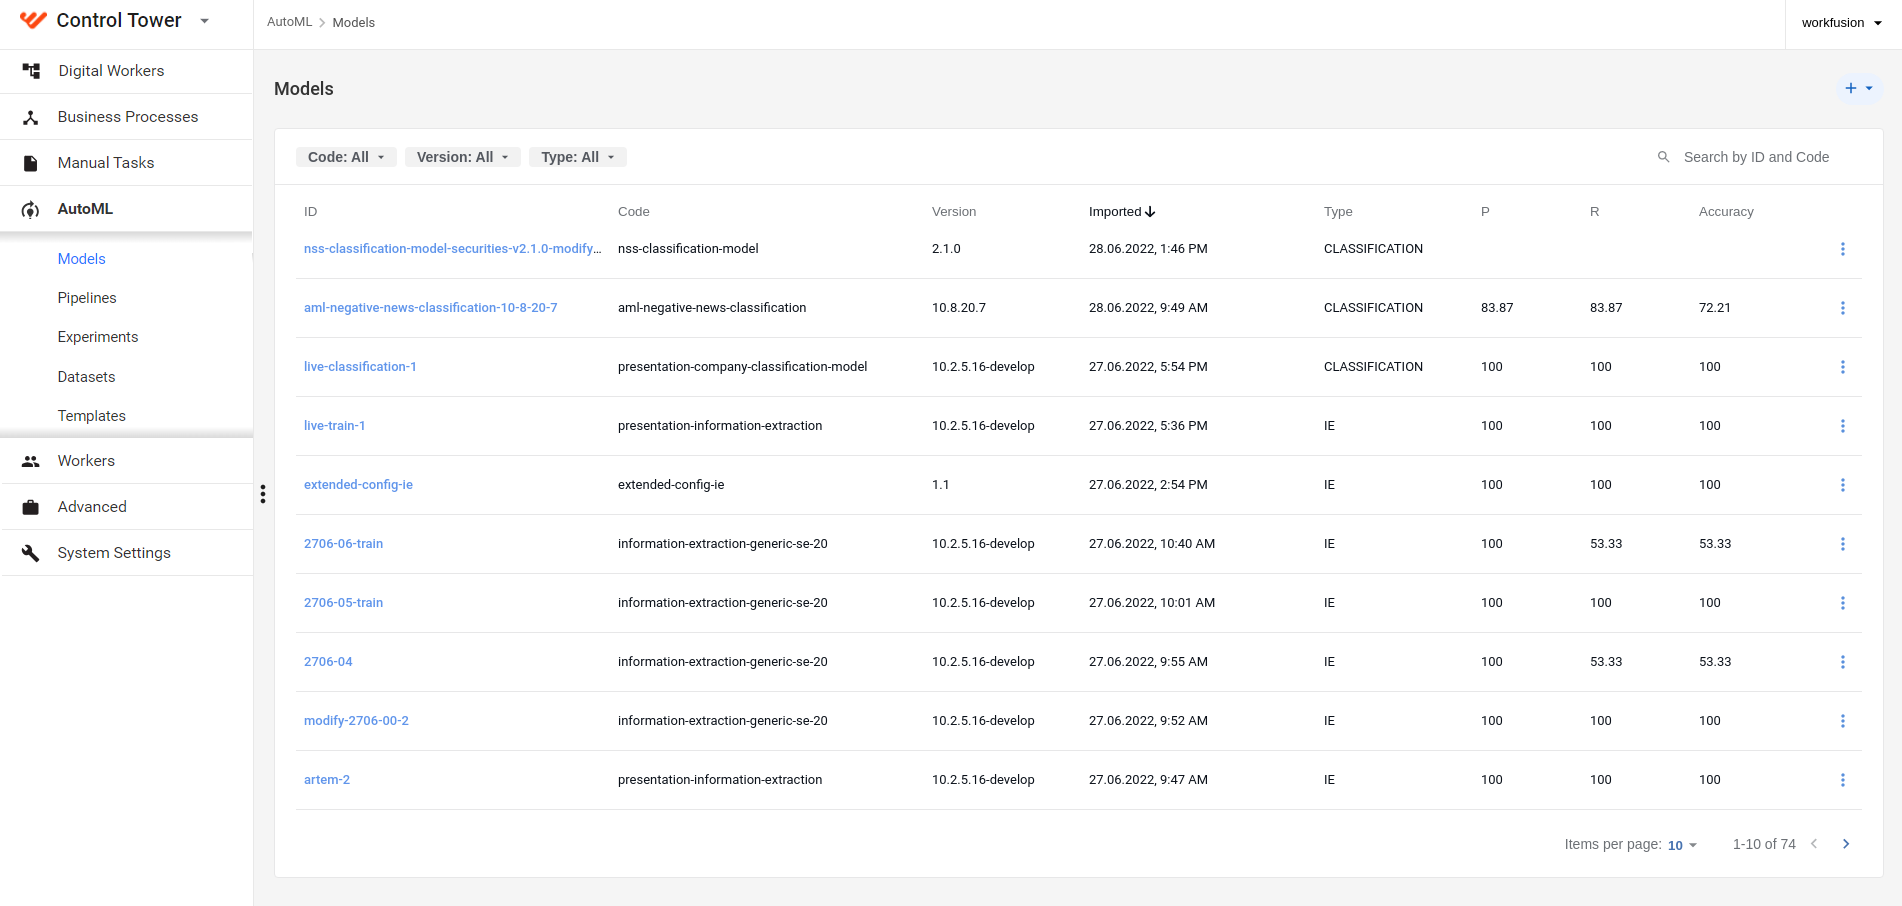Click the search magnifier icon
1902x906 pixels.
[1664, 157]
